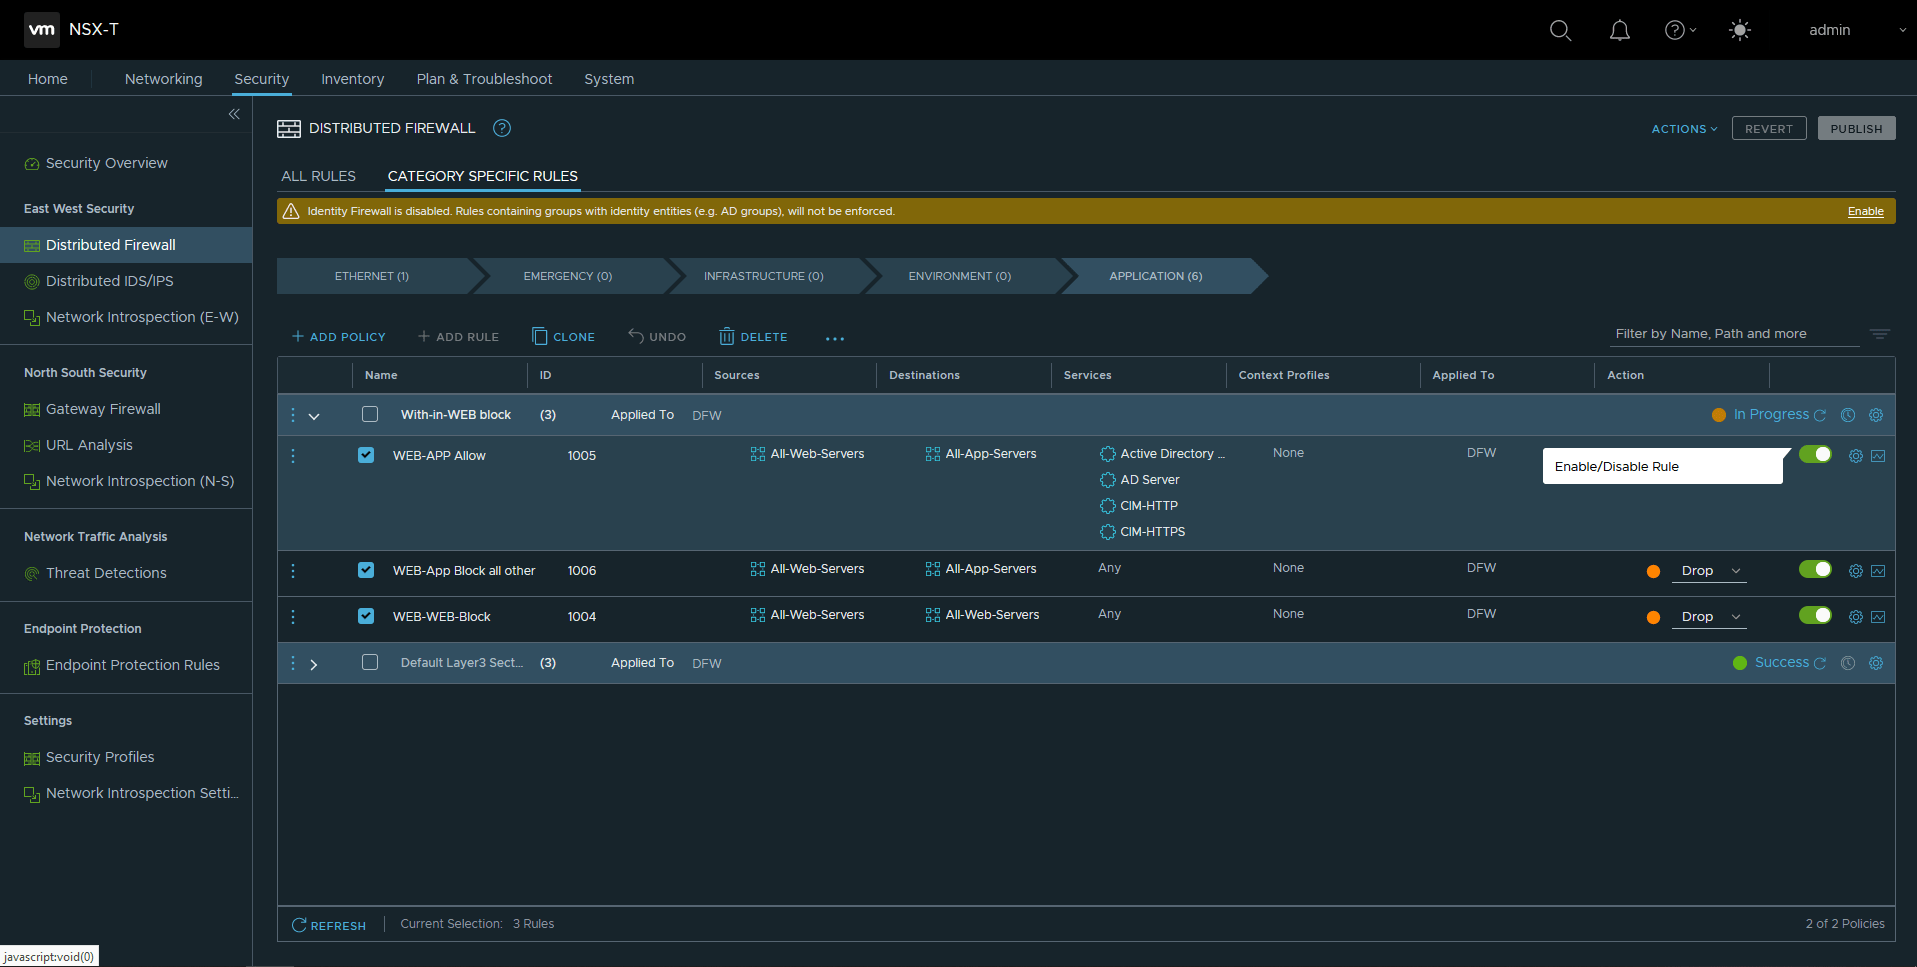The height and width of the screenshot is (967, 1917).
Task: Click the PUBLISH button
Action: coord(1856,129)
